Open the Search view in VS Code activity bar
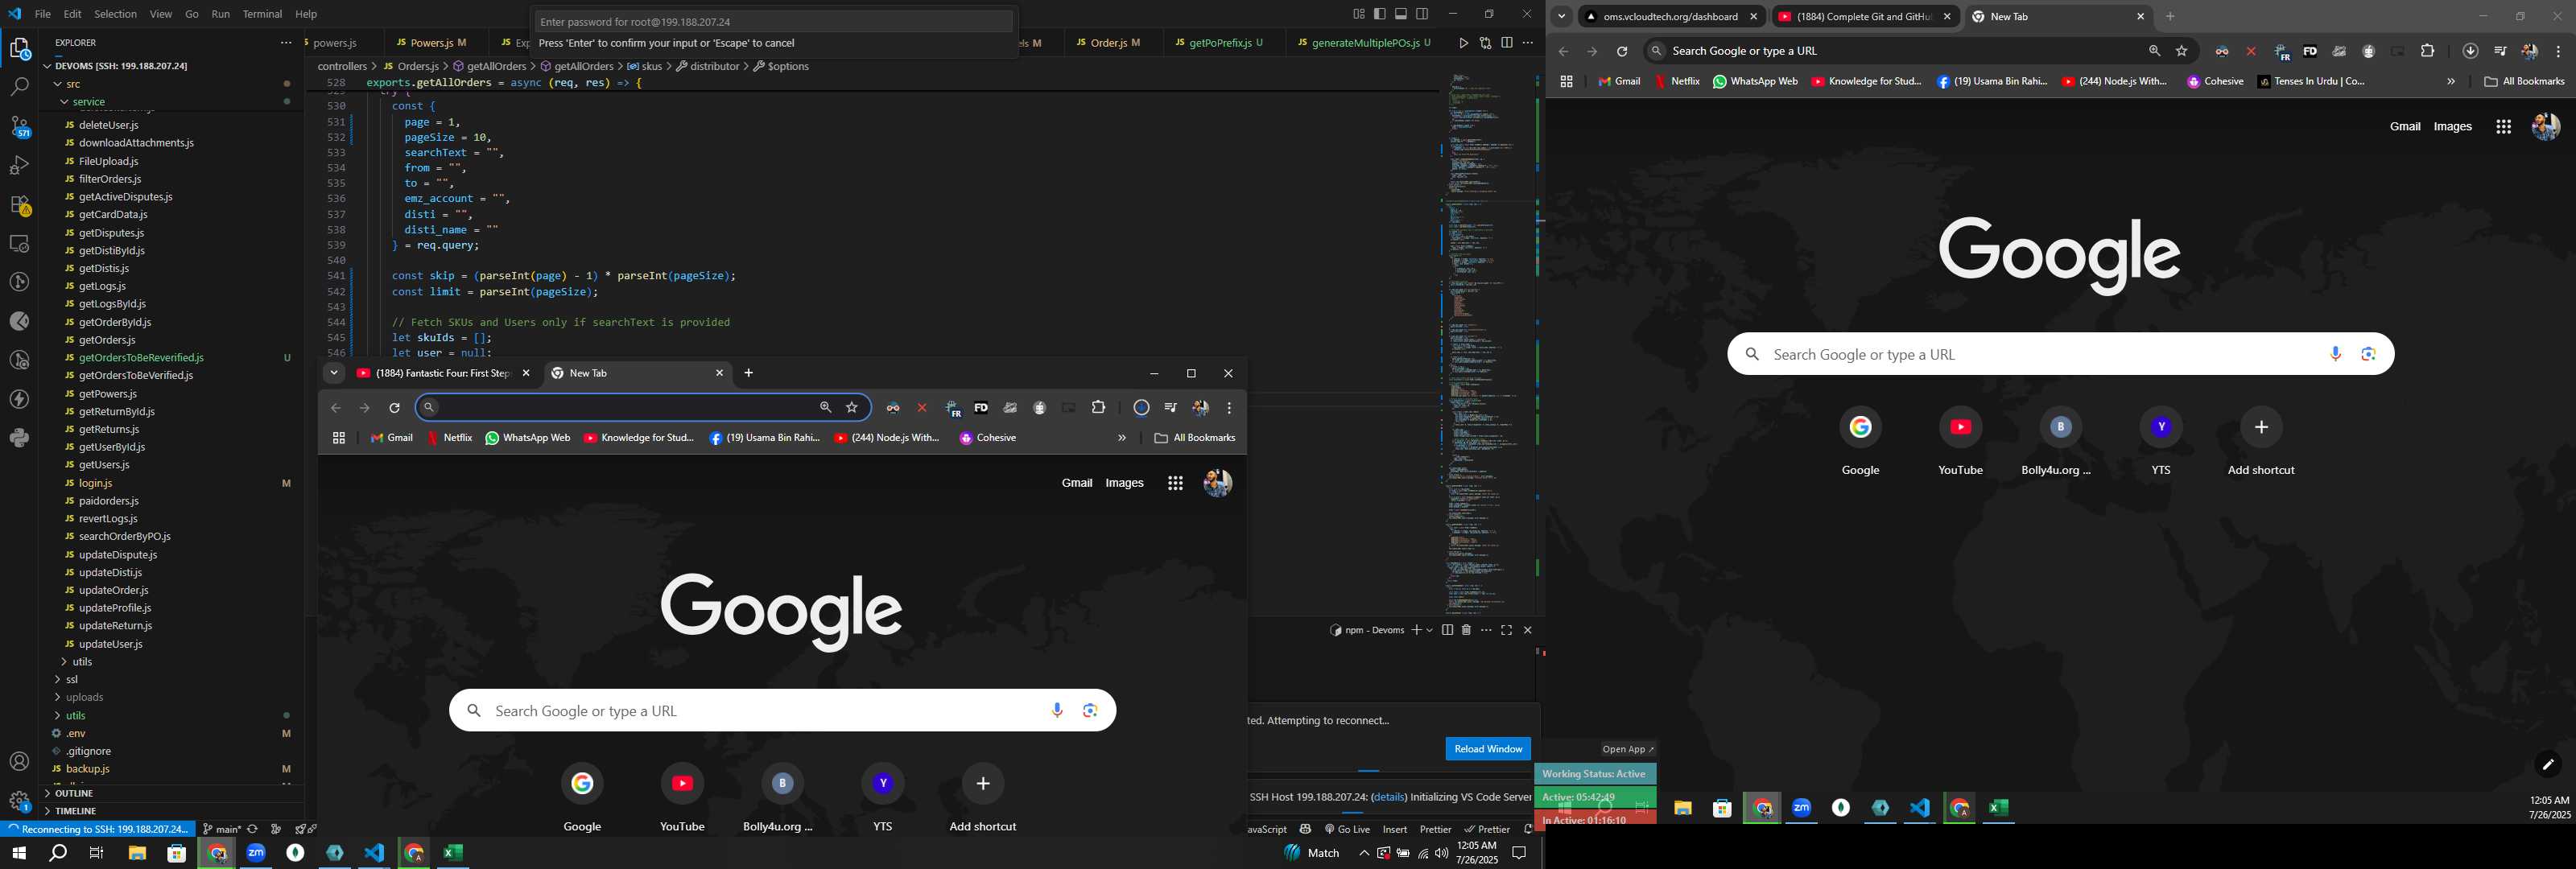 click(19, 87)
